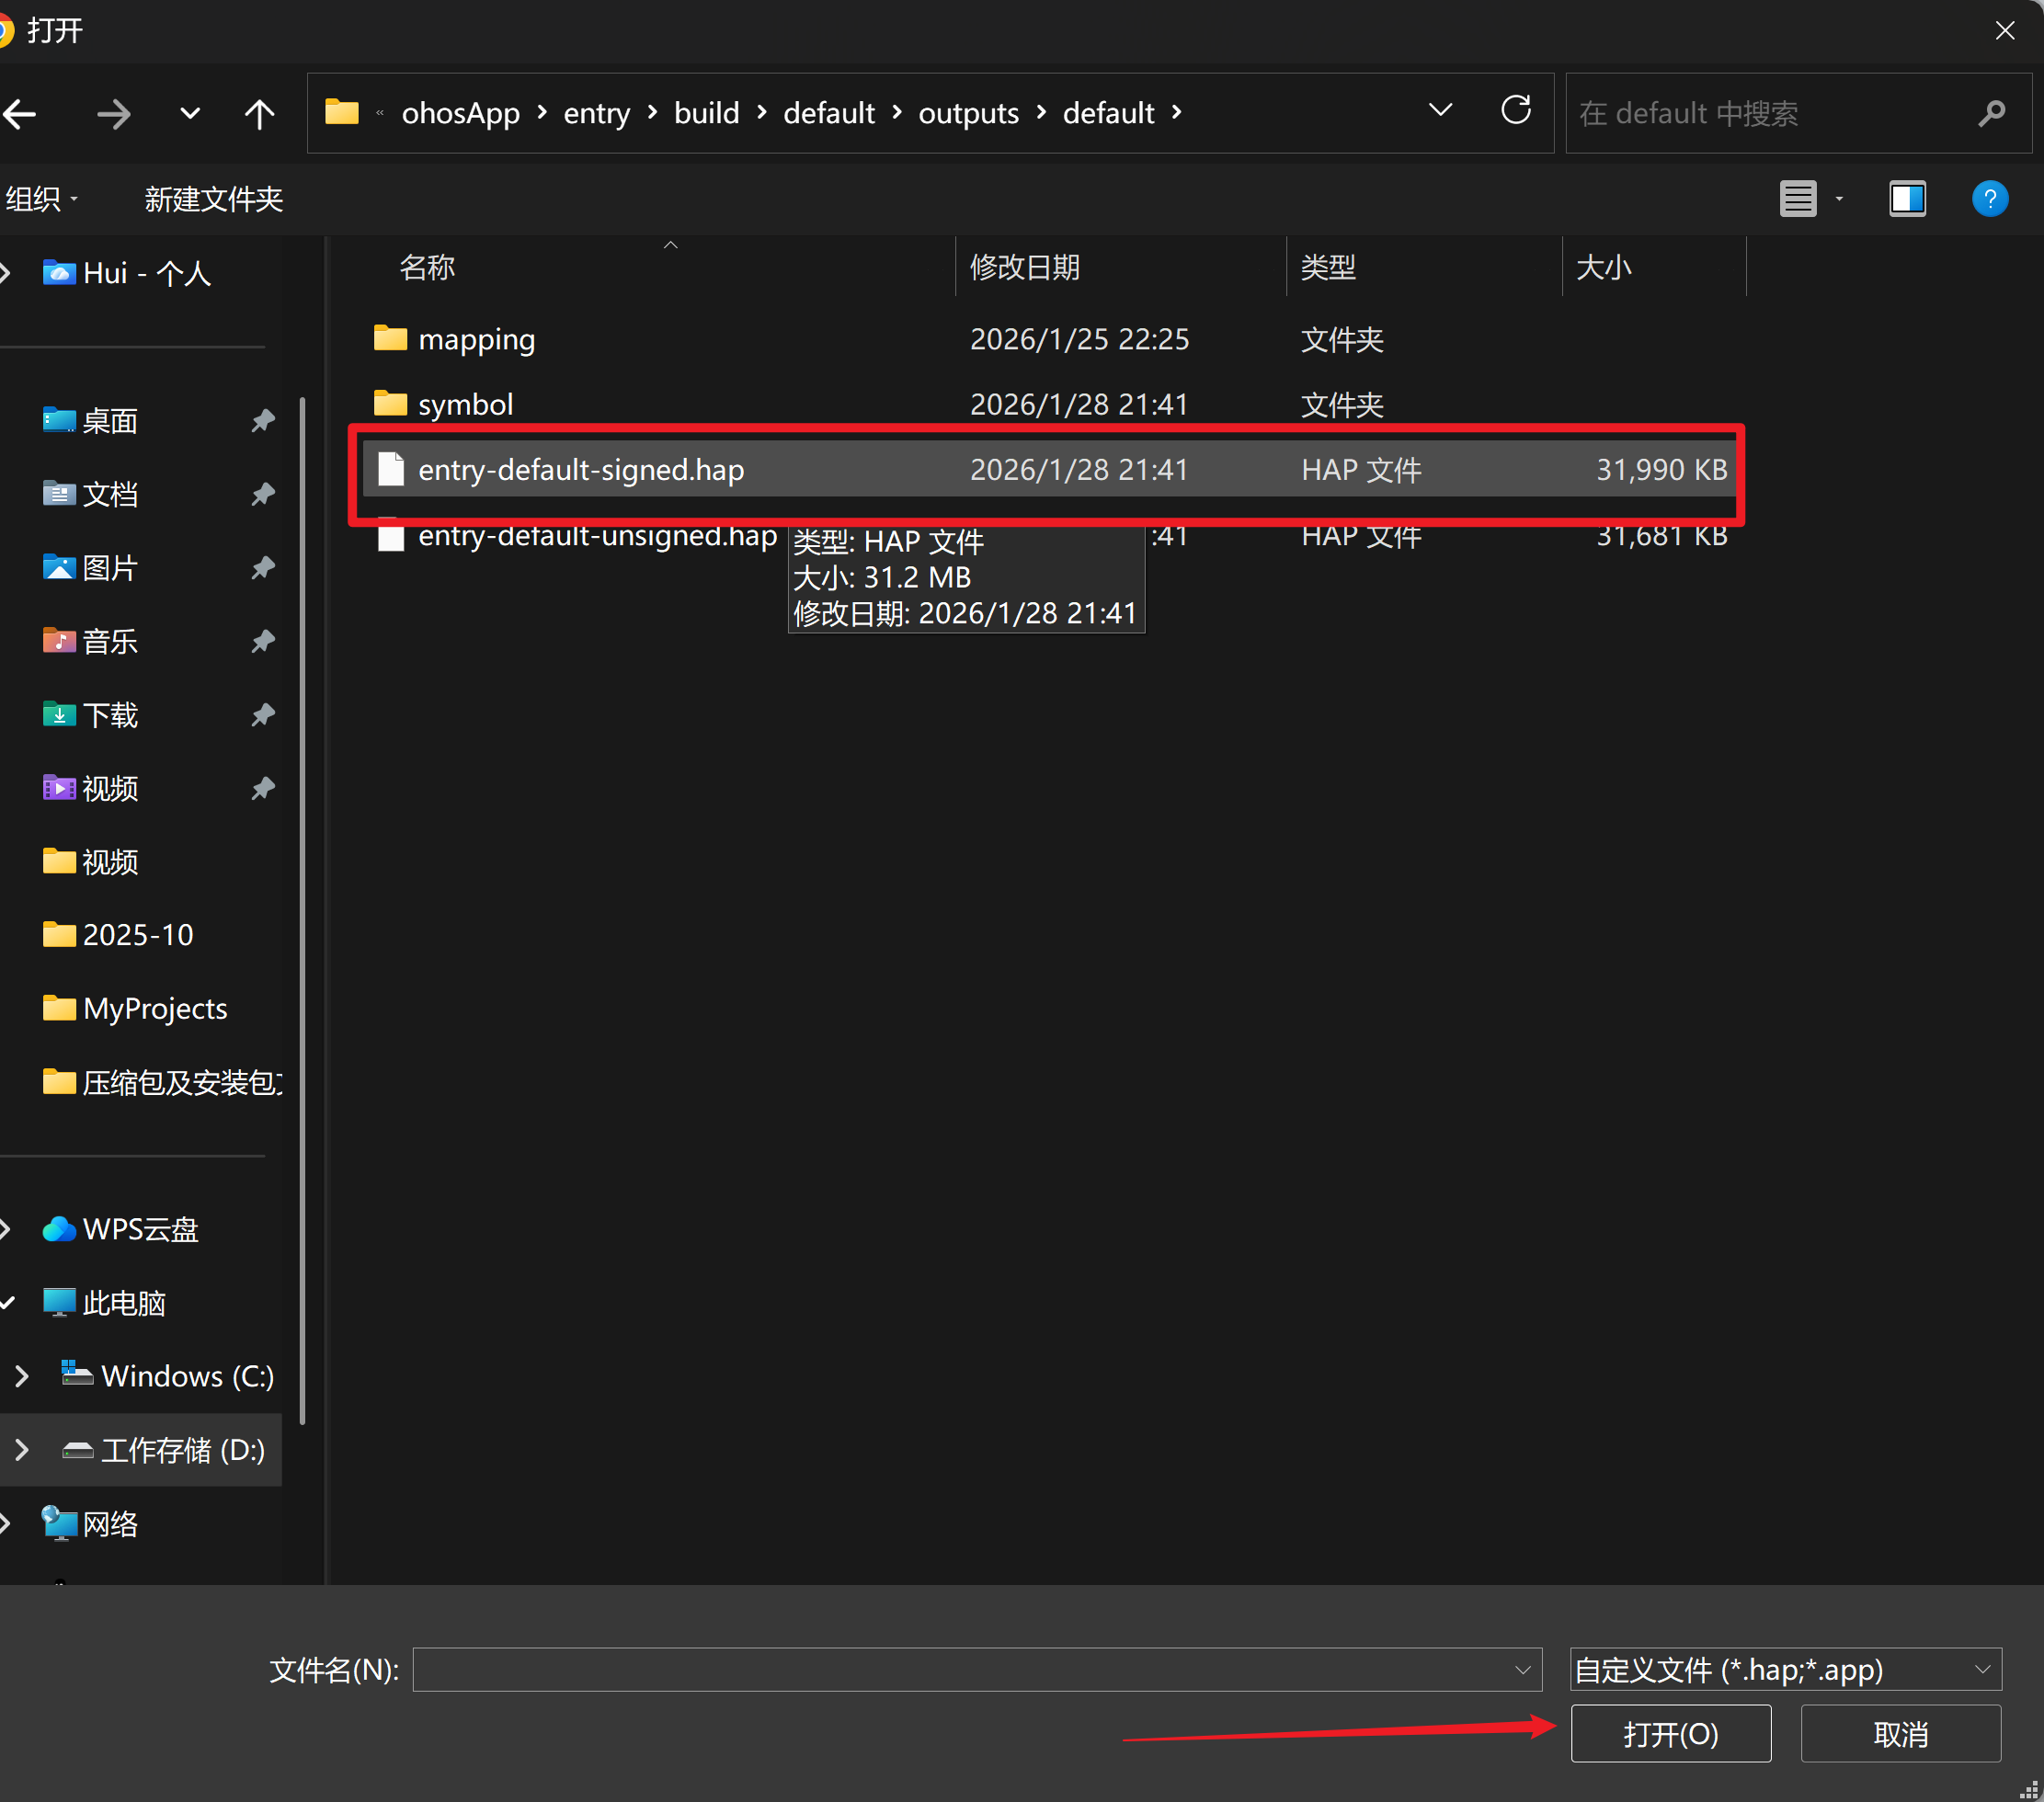Refresh the default folder listing

pyautogui.click(x=1515, y=110)
